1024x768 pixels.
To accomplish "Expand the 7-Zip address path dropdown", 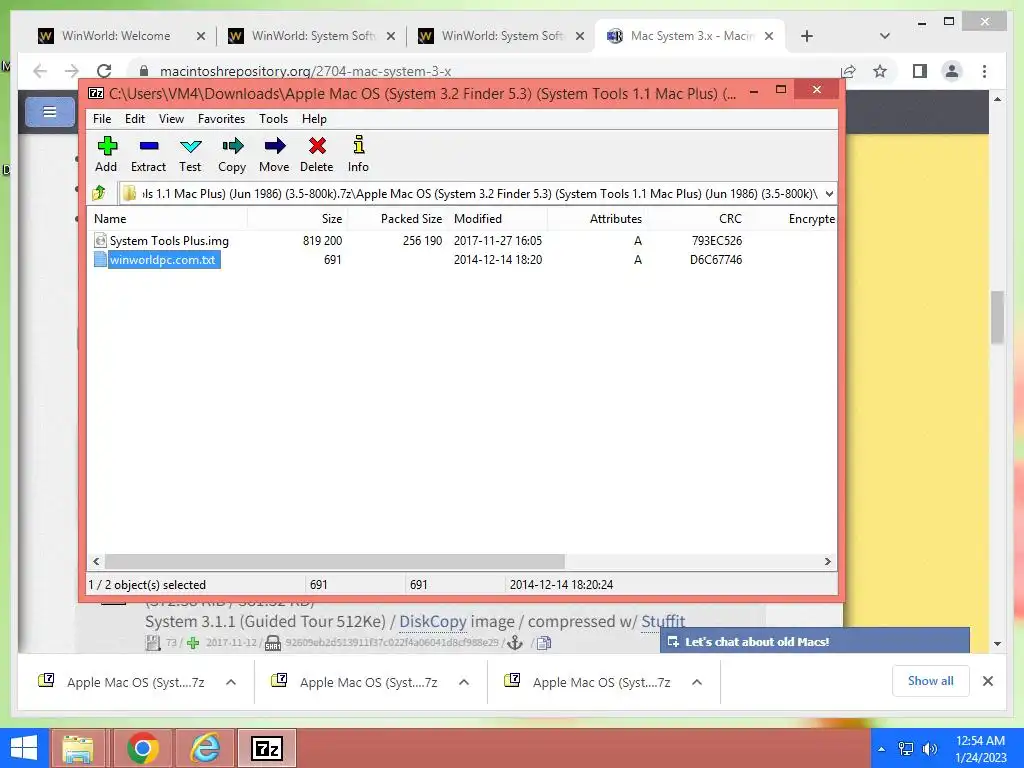I will tap(829, 193).
